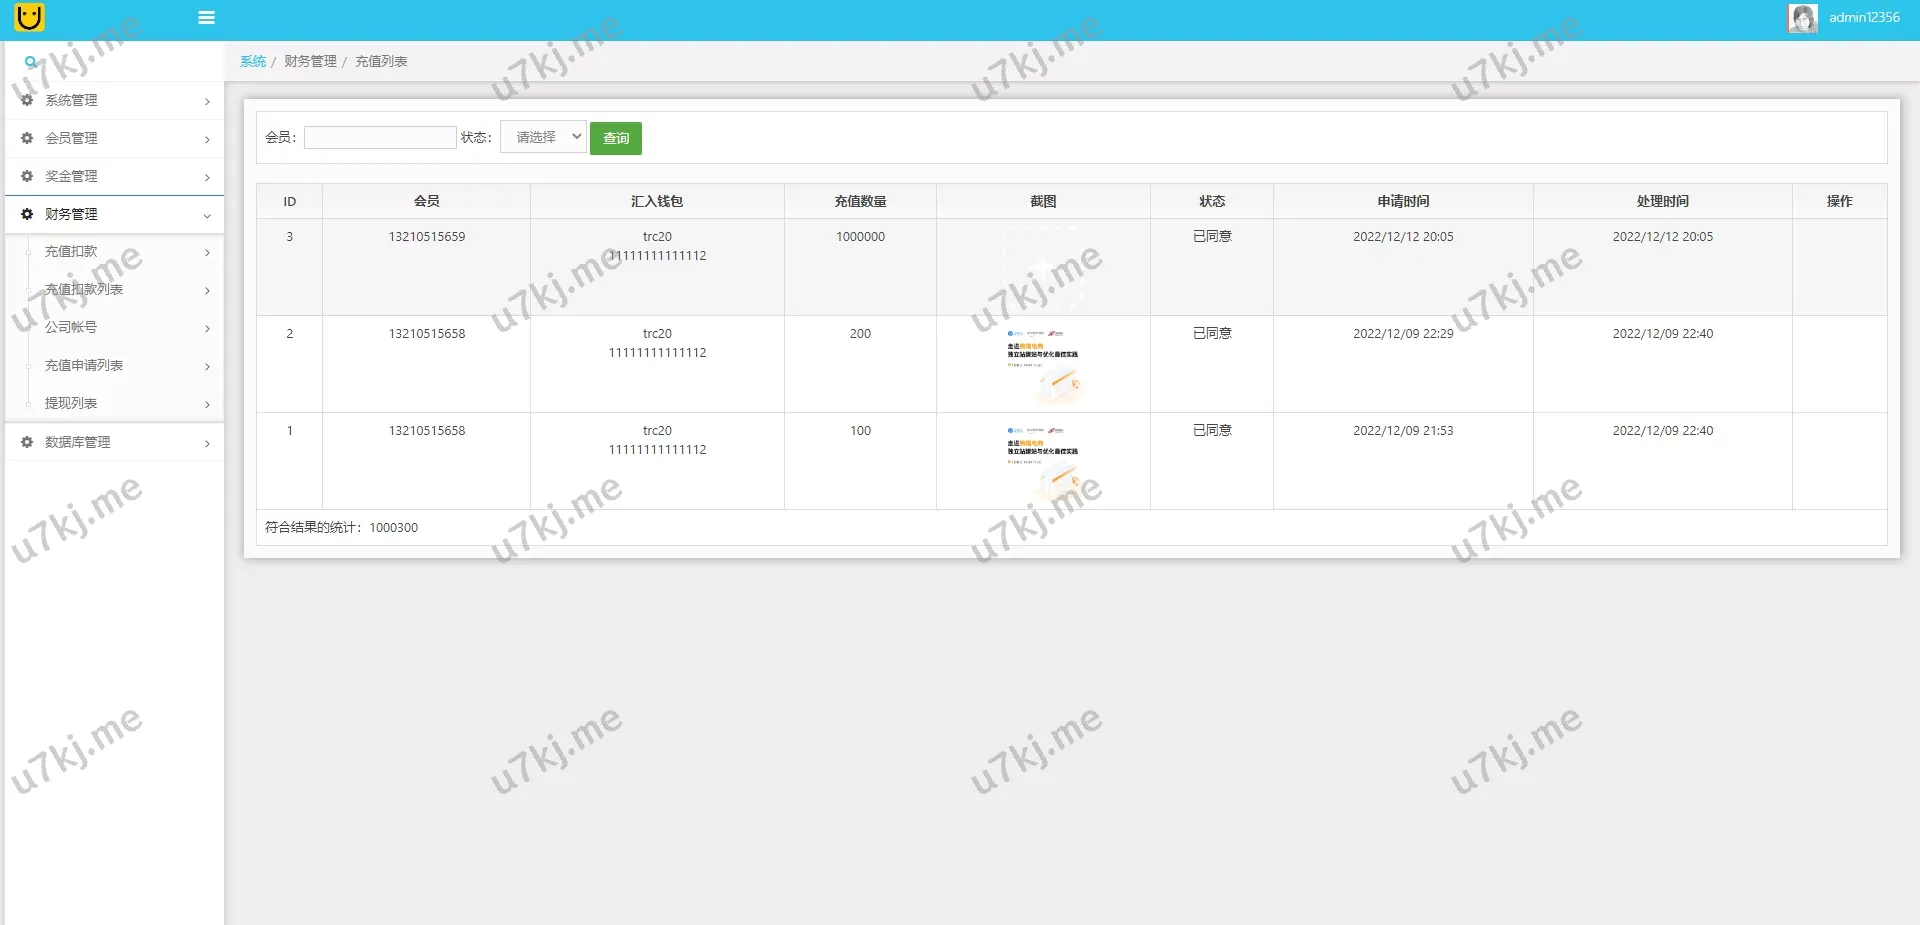This screenshot has height=925, width=1920.
Task: Click the gear icon beside 数据库管理
Action: coord(27,442)
